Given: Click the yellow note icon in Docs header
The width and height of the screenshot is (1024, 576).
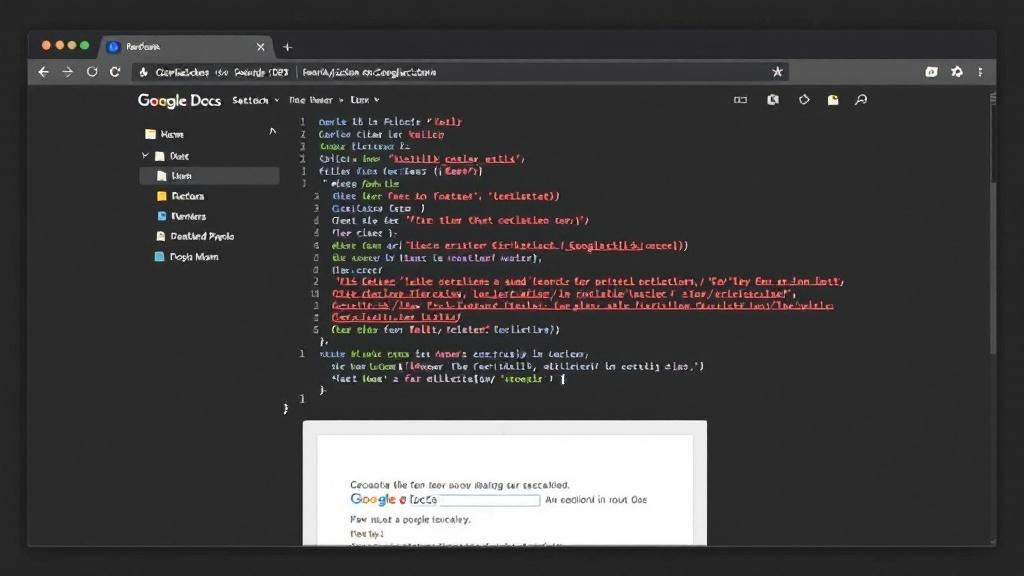Looking at the screenshot, I should (x=832, y=100).
